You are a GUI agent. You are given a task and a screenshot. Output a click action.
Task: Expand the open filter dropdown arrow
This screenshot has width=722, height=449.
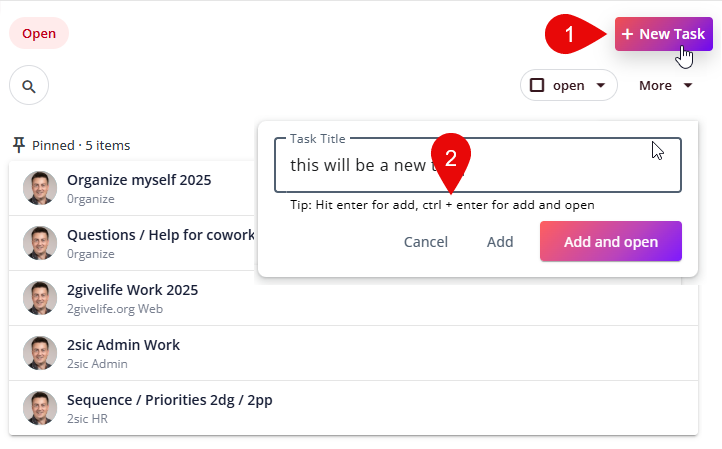pyautogui.click(x=600, y=86)
